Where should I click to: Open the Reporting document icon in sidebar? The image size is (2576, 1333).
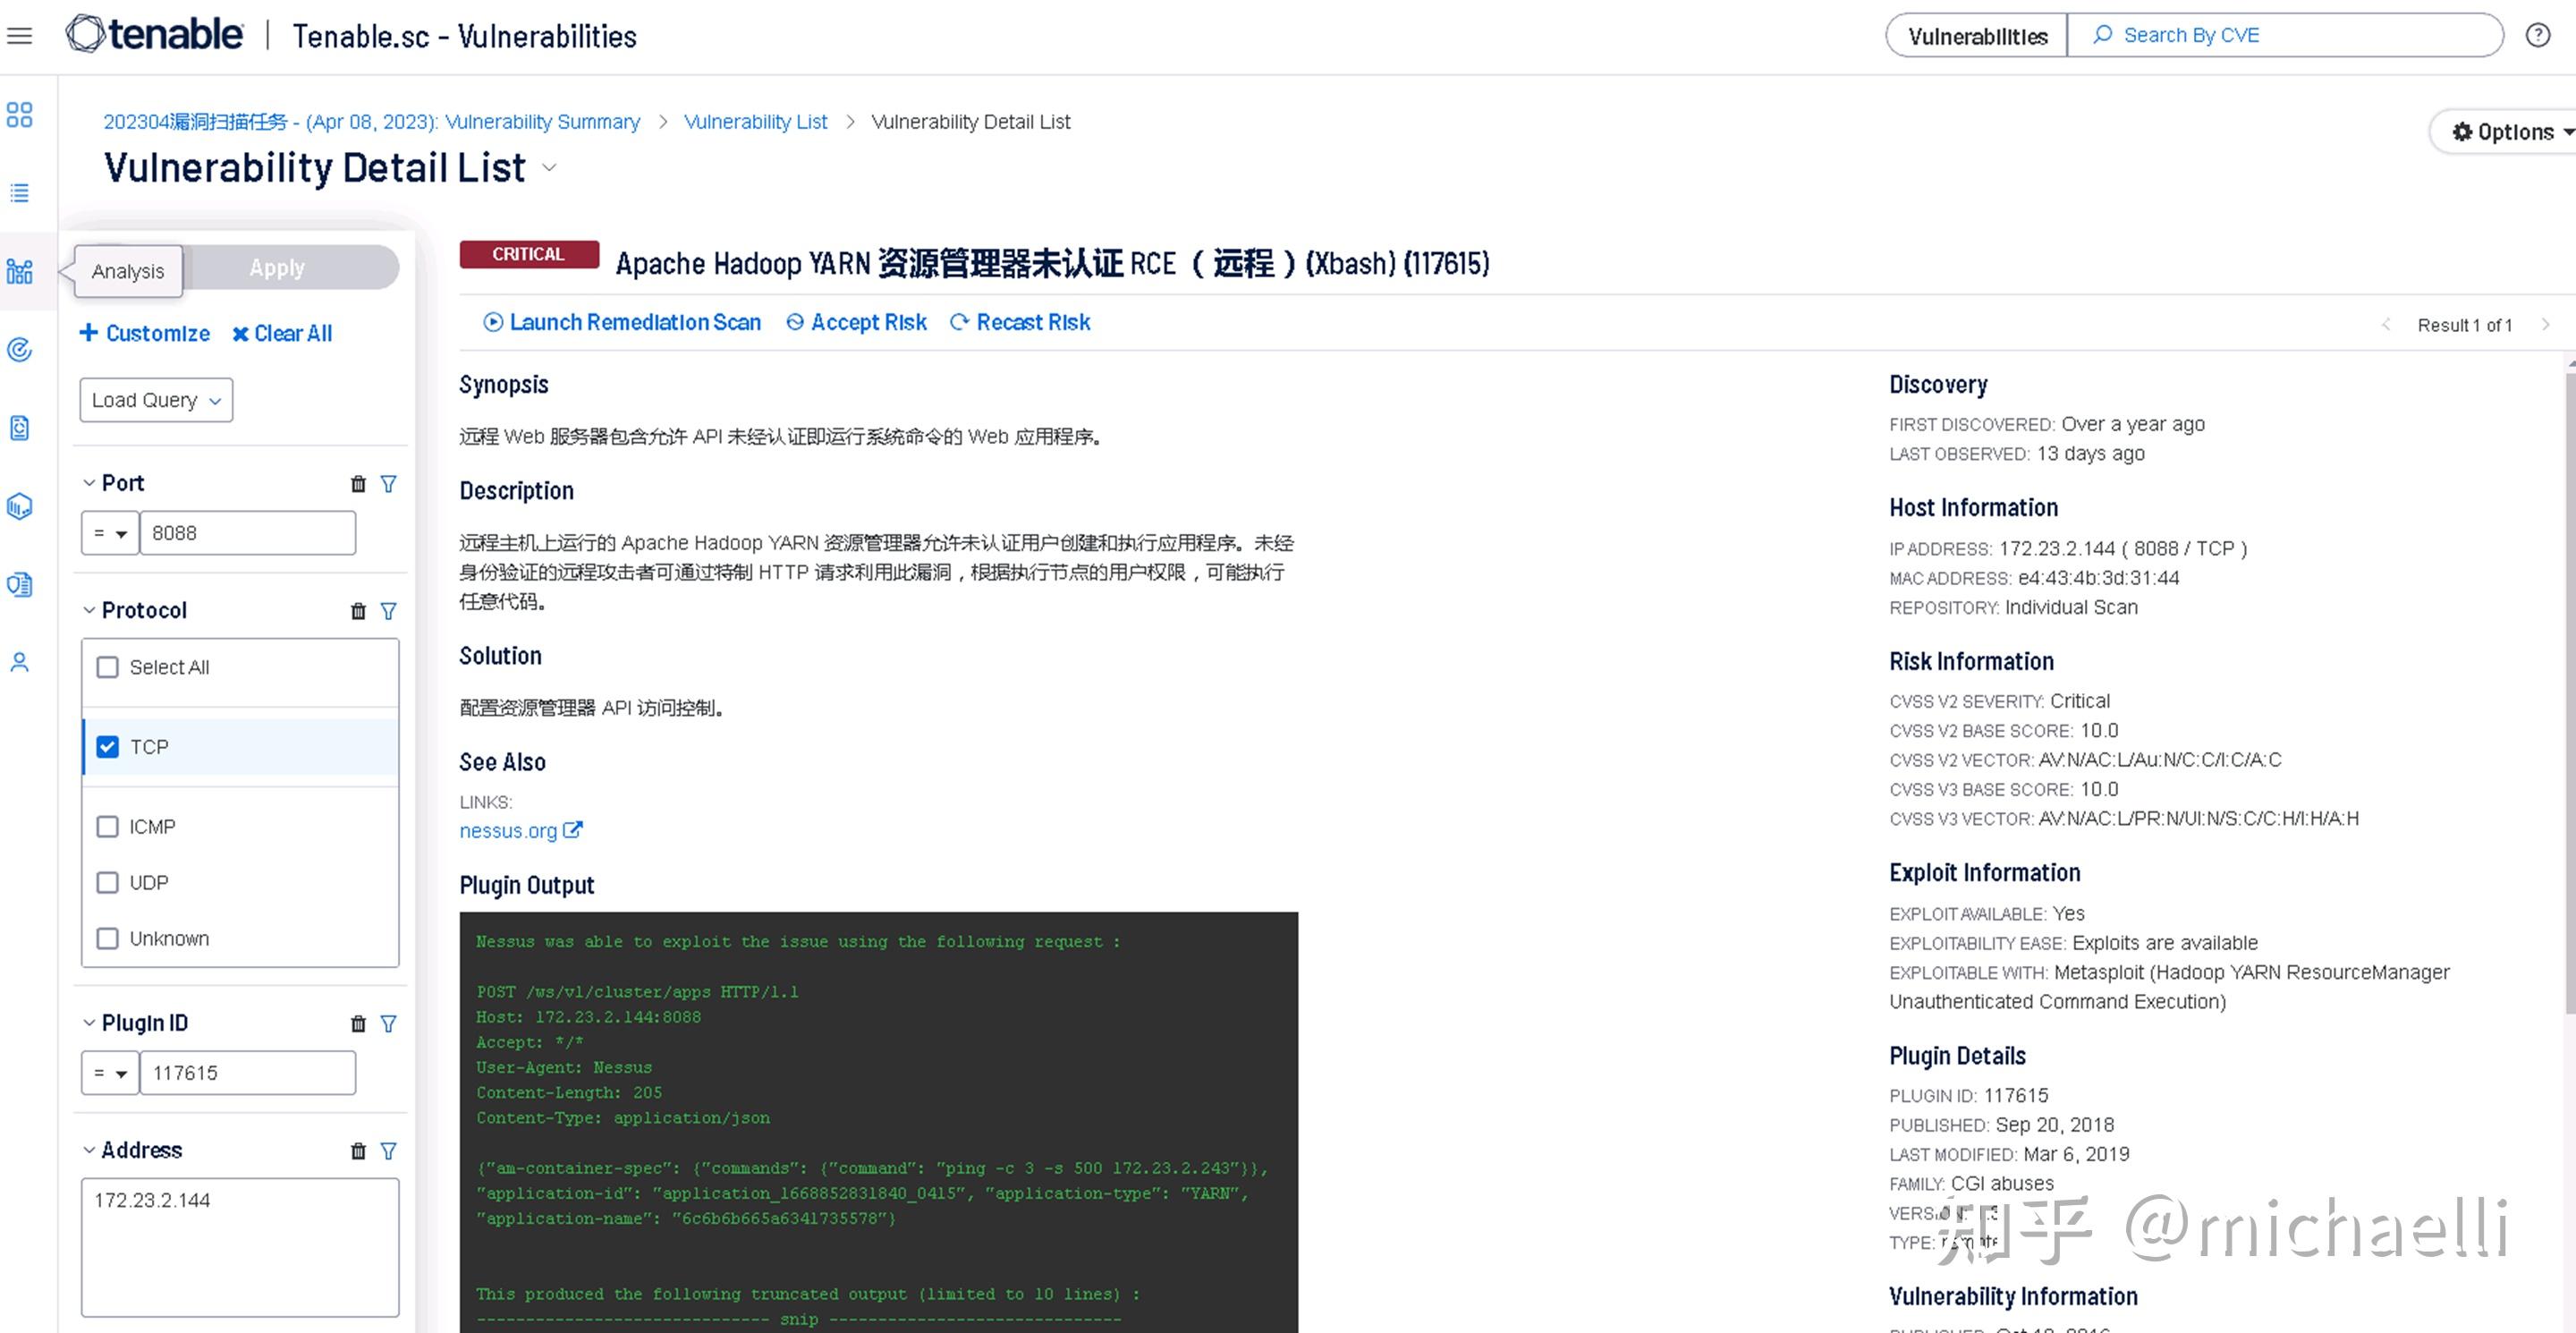19,428
